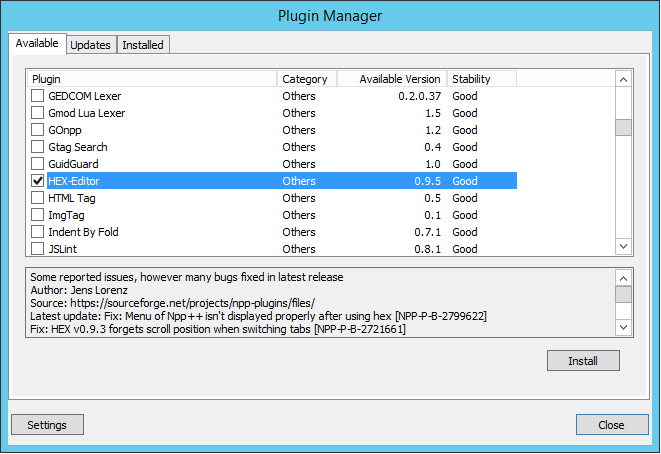Click version 0.2.0.37 cell
Image resolution: width=661 pixels, height=454 pixels.
[x=419, y=96]
